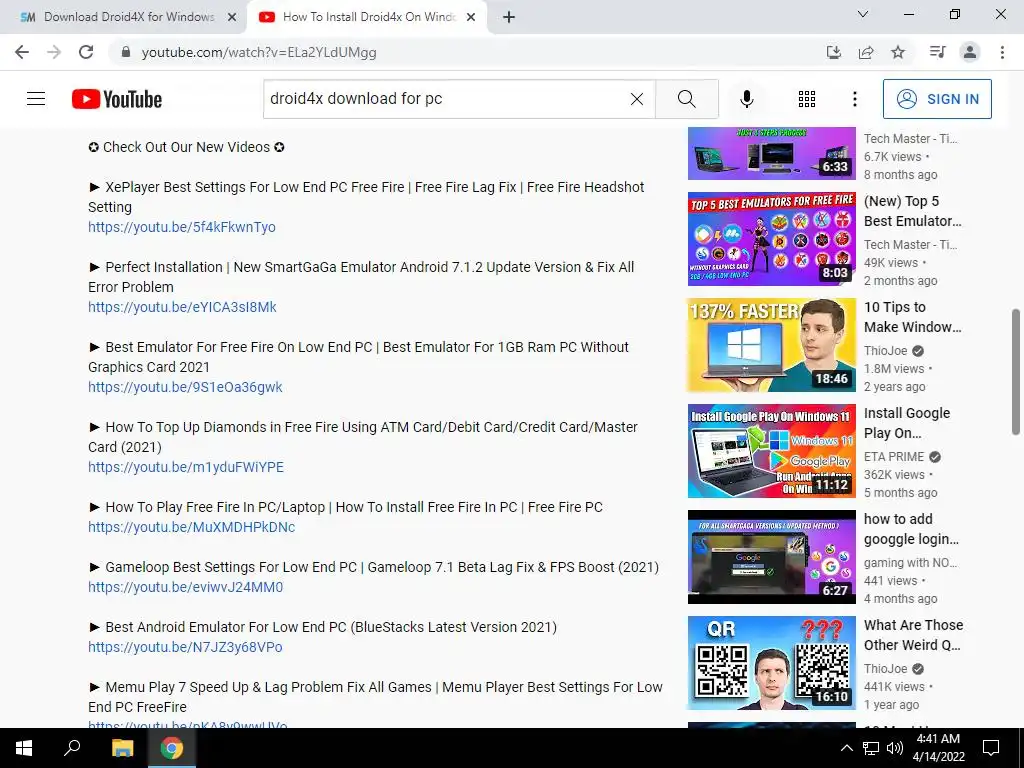Click ETA PRIME channel name
This screenshot has width=1024, height=768.
894,456
